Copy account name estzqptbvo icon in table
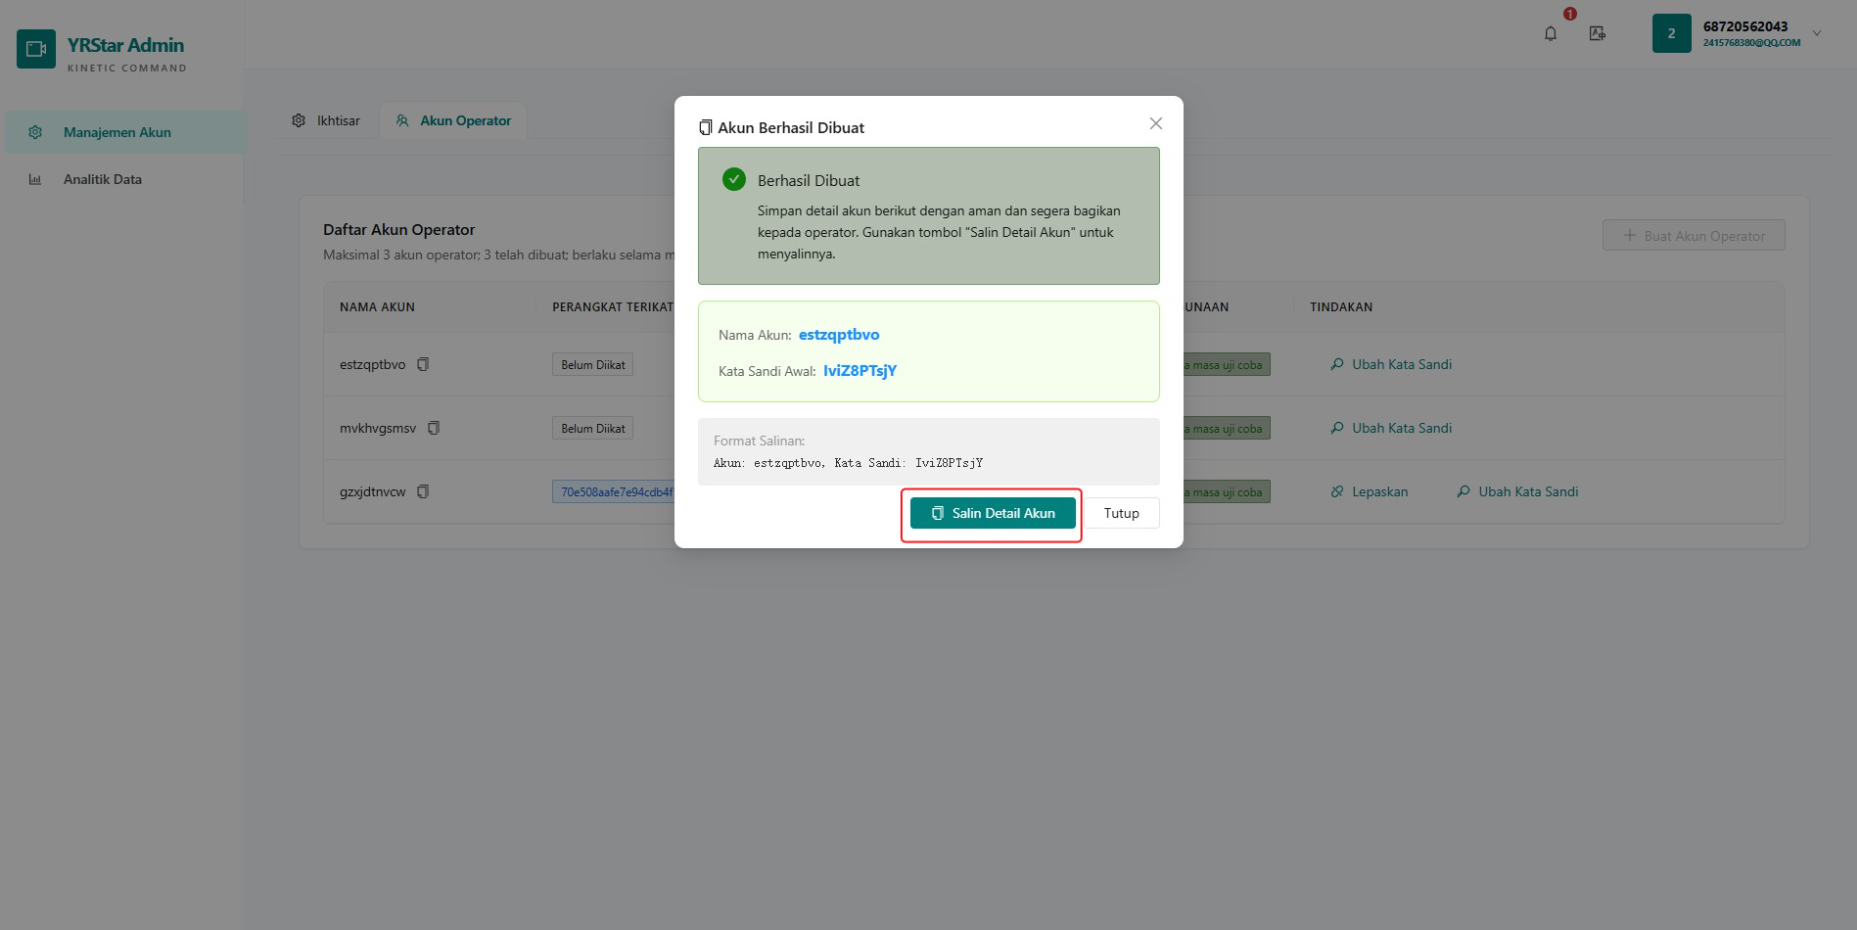Image resolution: width=1857 pixels, height=930 pixels. pos(423,364)
